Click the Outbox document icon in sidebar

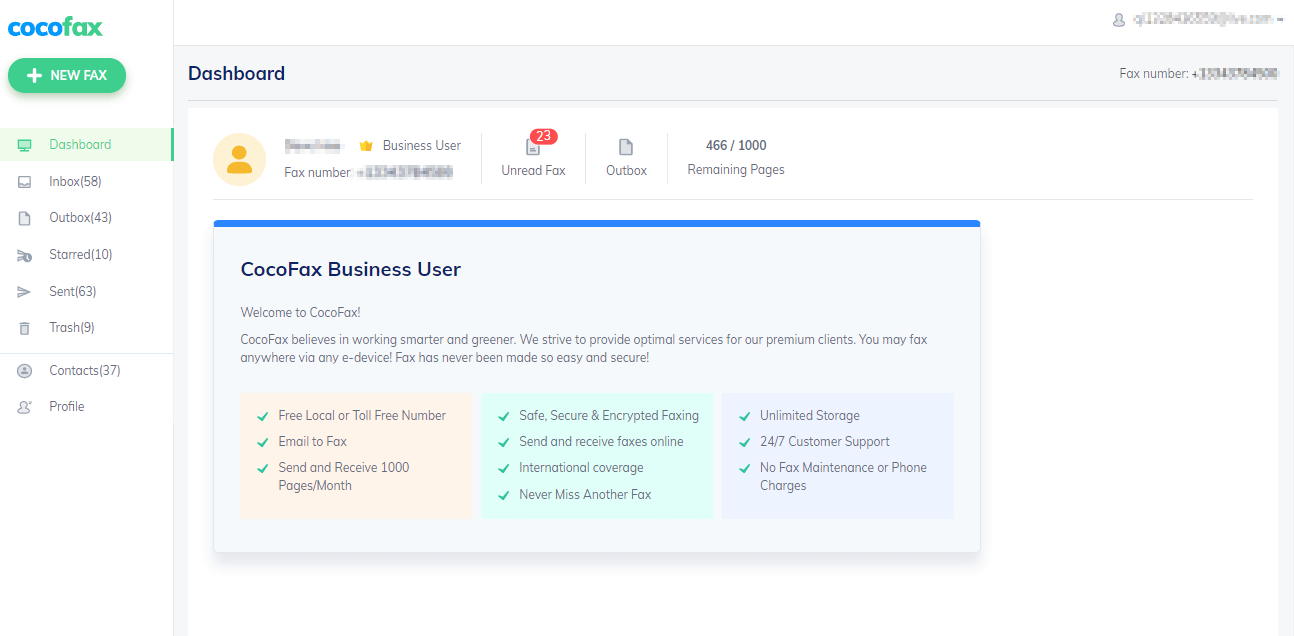[25, 218]
